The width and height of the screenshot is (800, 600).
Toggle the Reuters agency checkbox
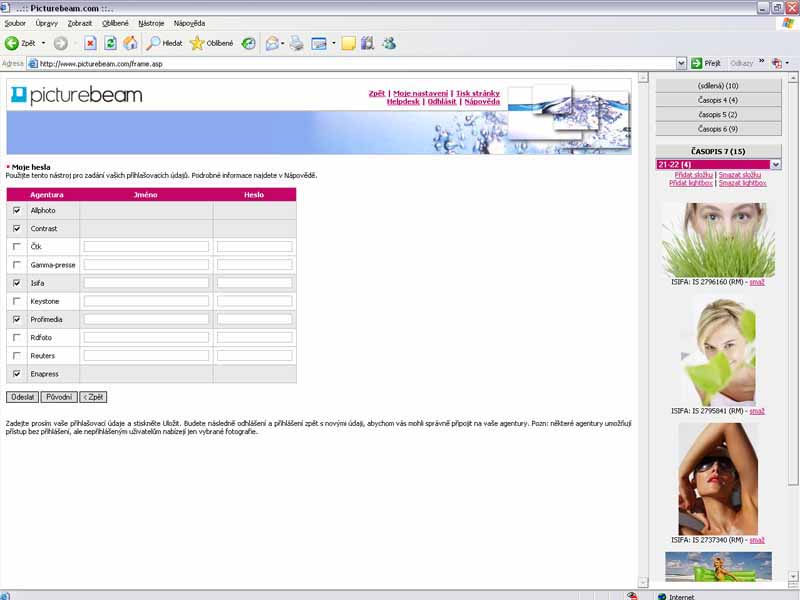tap(16, 355)
